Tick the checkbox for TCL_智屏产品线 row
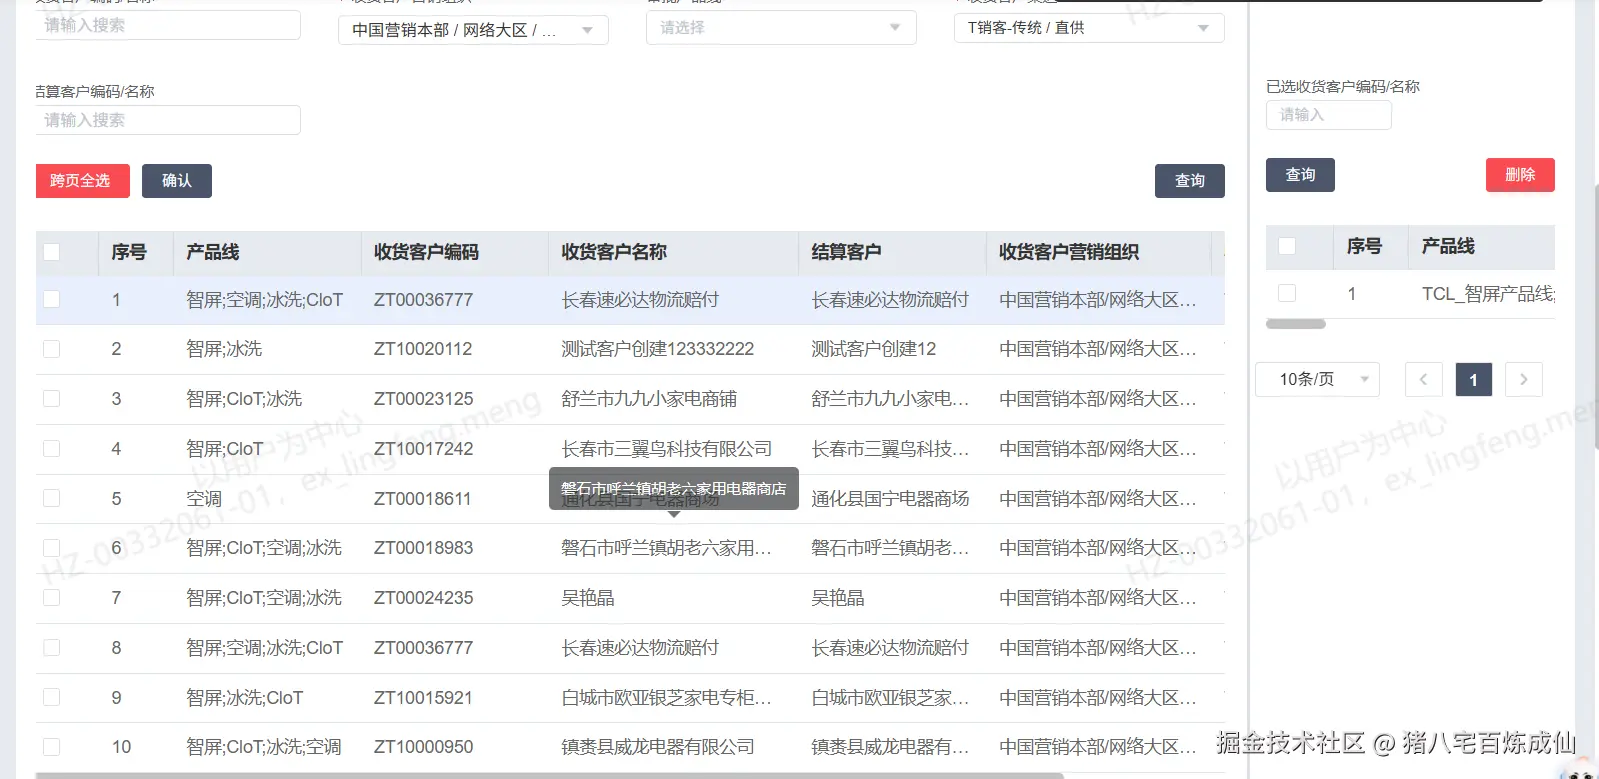The height and width of the screenshot is (779, 1599). click(1287, 293)
